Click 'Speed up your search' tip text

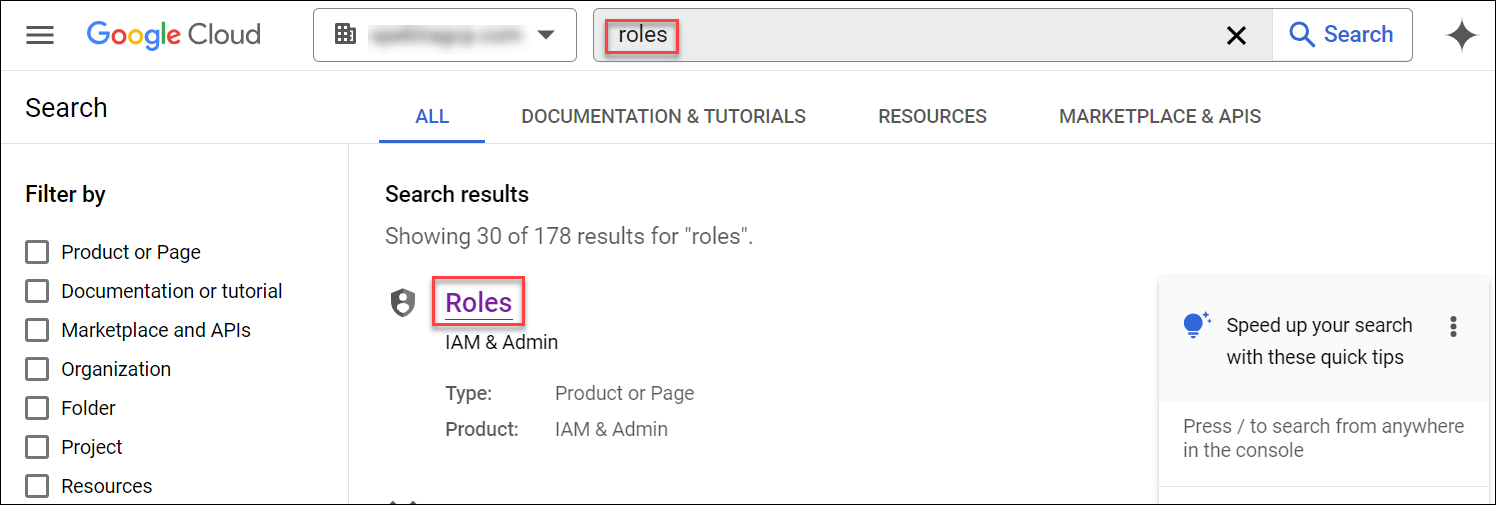tap(1319, 341)
